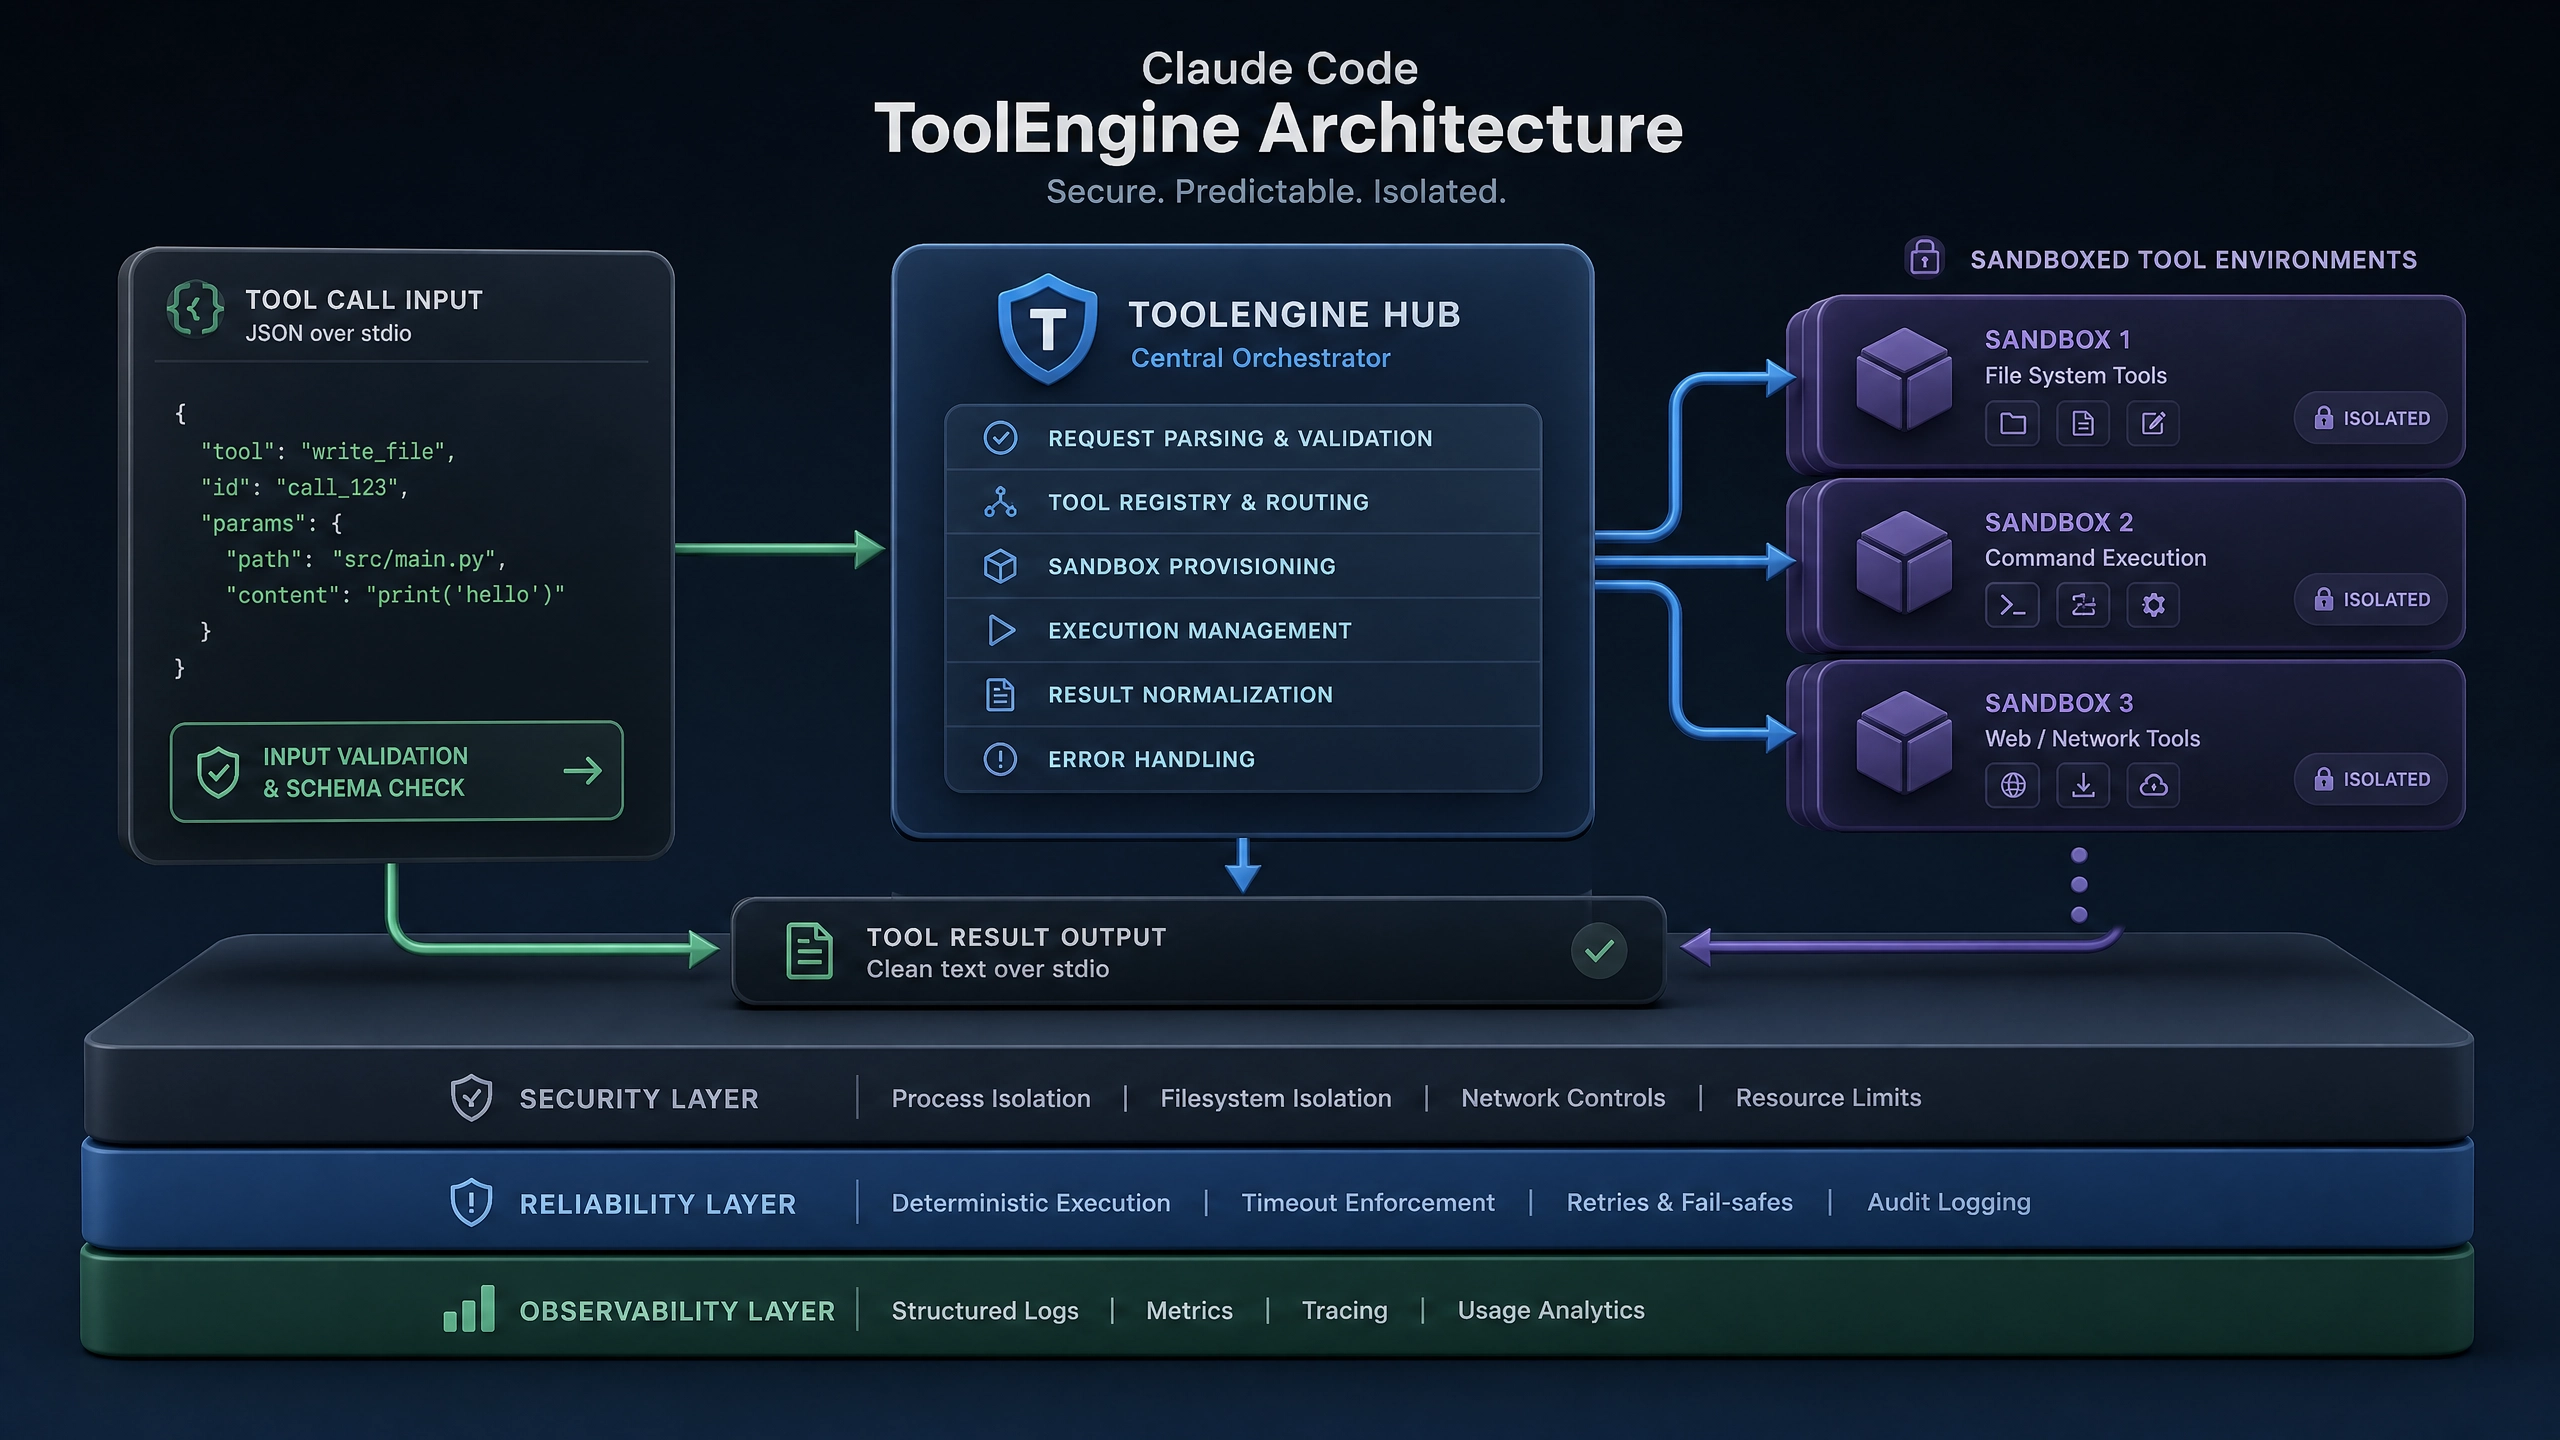Click the "src/main.py" path value
The image size is (2560, 1440).
414,560
